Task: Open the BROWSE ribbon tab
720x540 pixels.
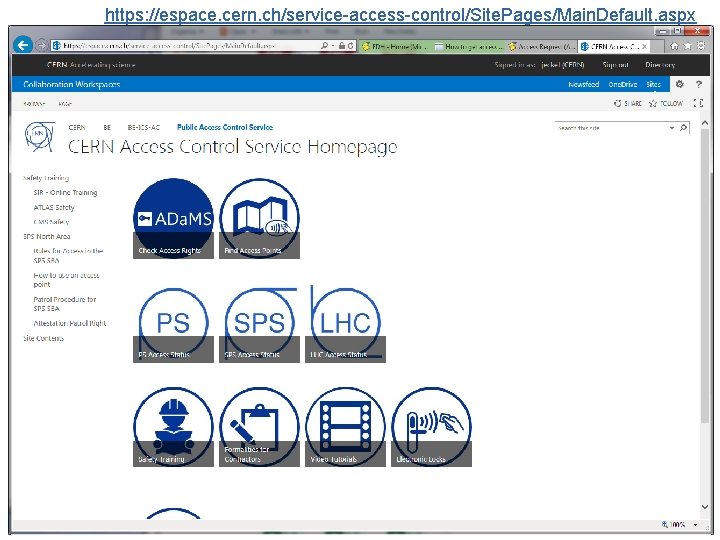Action: click(34, 104)
